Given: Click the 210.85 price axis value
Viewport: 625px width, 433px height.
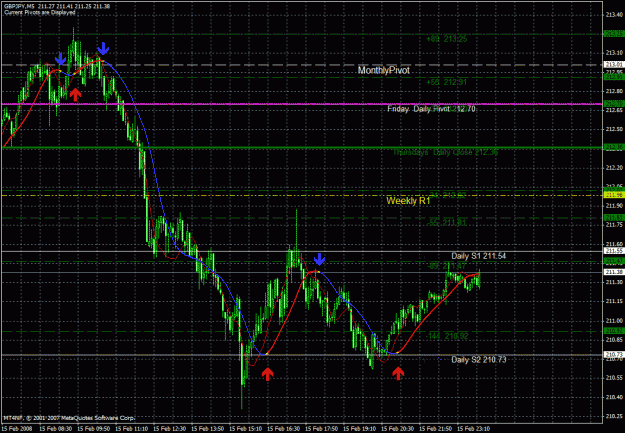Looking at the screenshot, I should coord(614,340).
